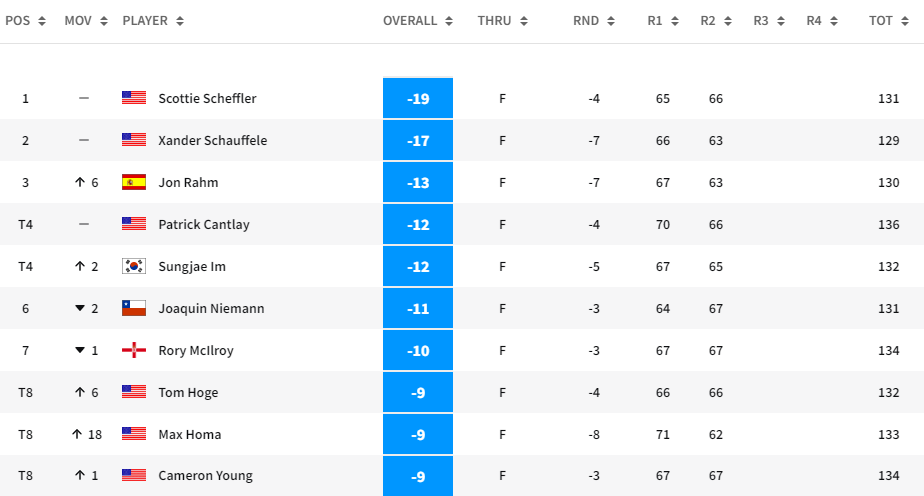Click Scottie Scheffler's USA flag icon

tap(134, 98)
